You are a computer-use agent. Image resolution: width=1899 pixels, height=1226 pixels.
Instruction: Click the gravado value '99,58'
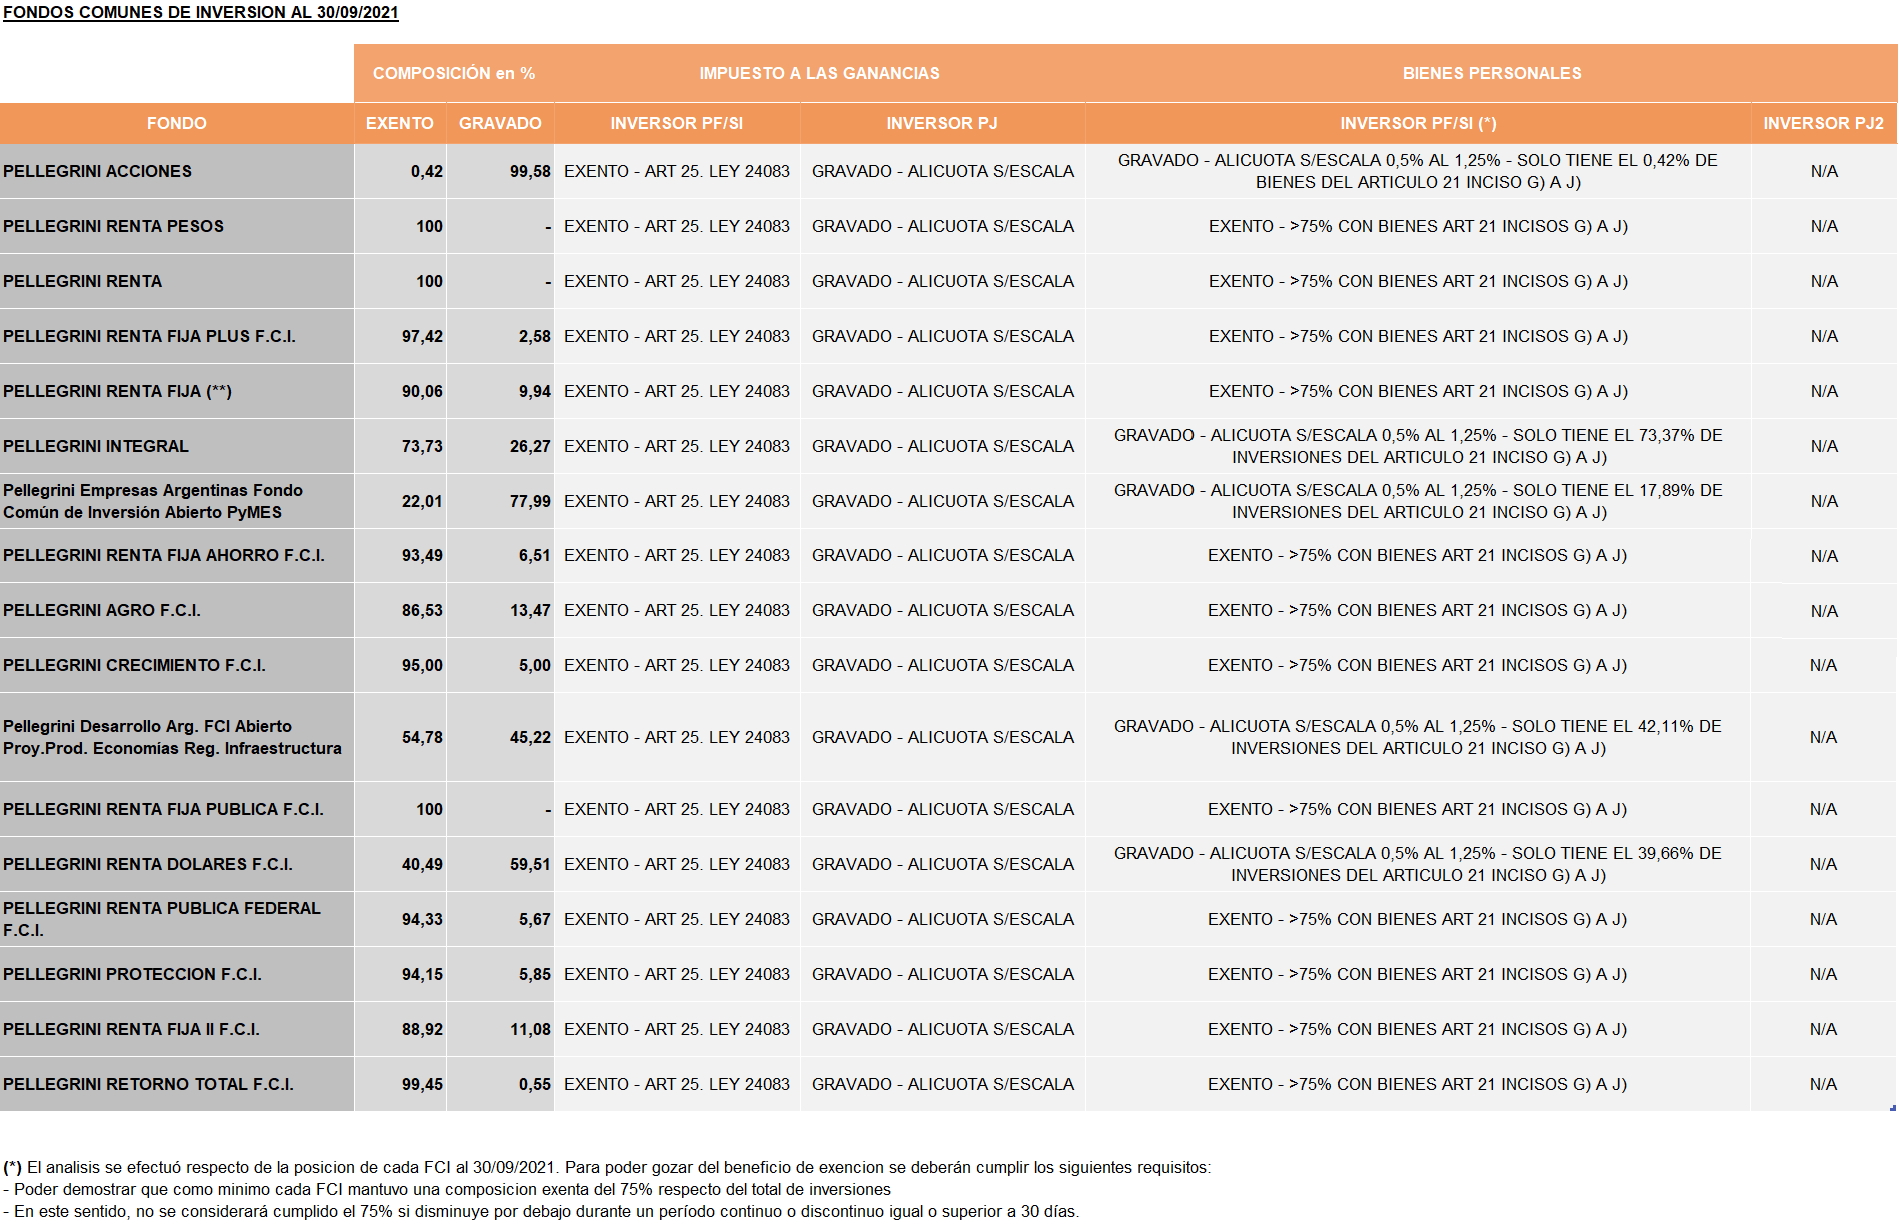click(x=530, y=171)
